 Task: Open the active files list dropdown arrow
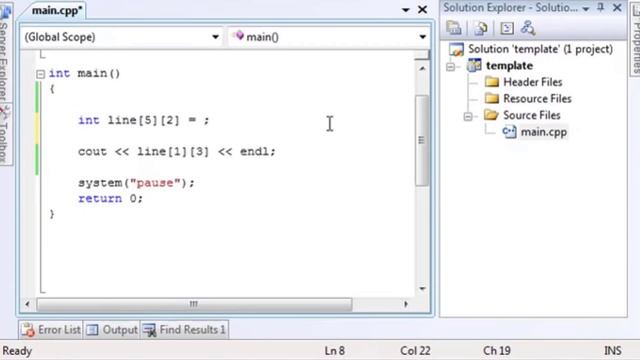(x=405, y=10)
